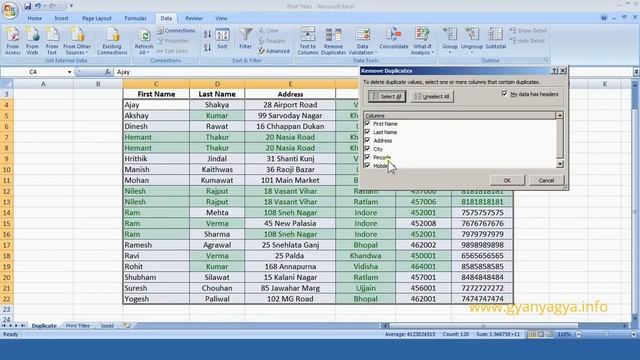Uncheck Pincode column checkbox
This screenshot has width=640, height=360.
[x=367, y=157]
